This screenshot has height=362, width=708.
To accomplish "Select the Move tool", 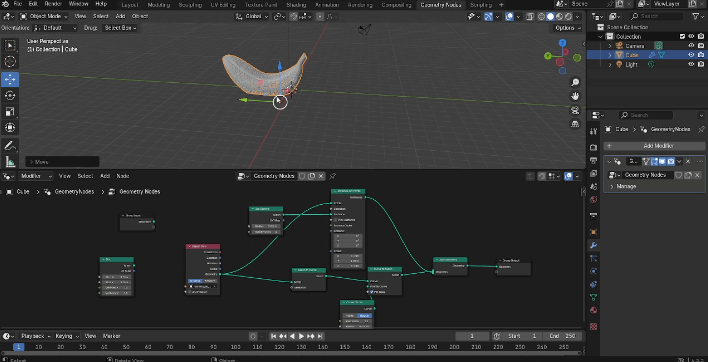I will click(10, 79).
